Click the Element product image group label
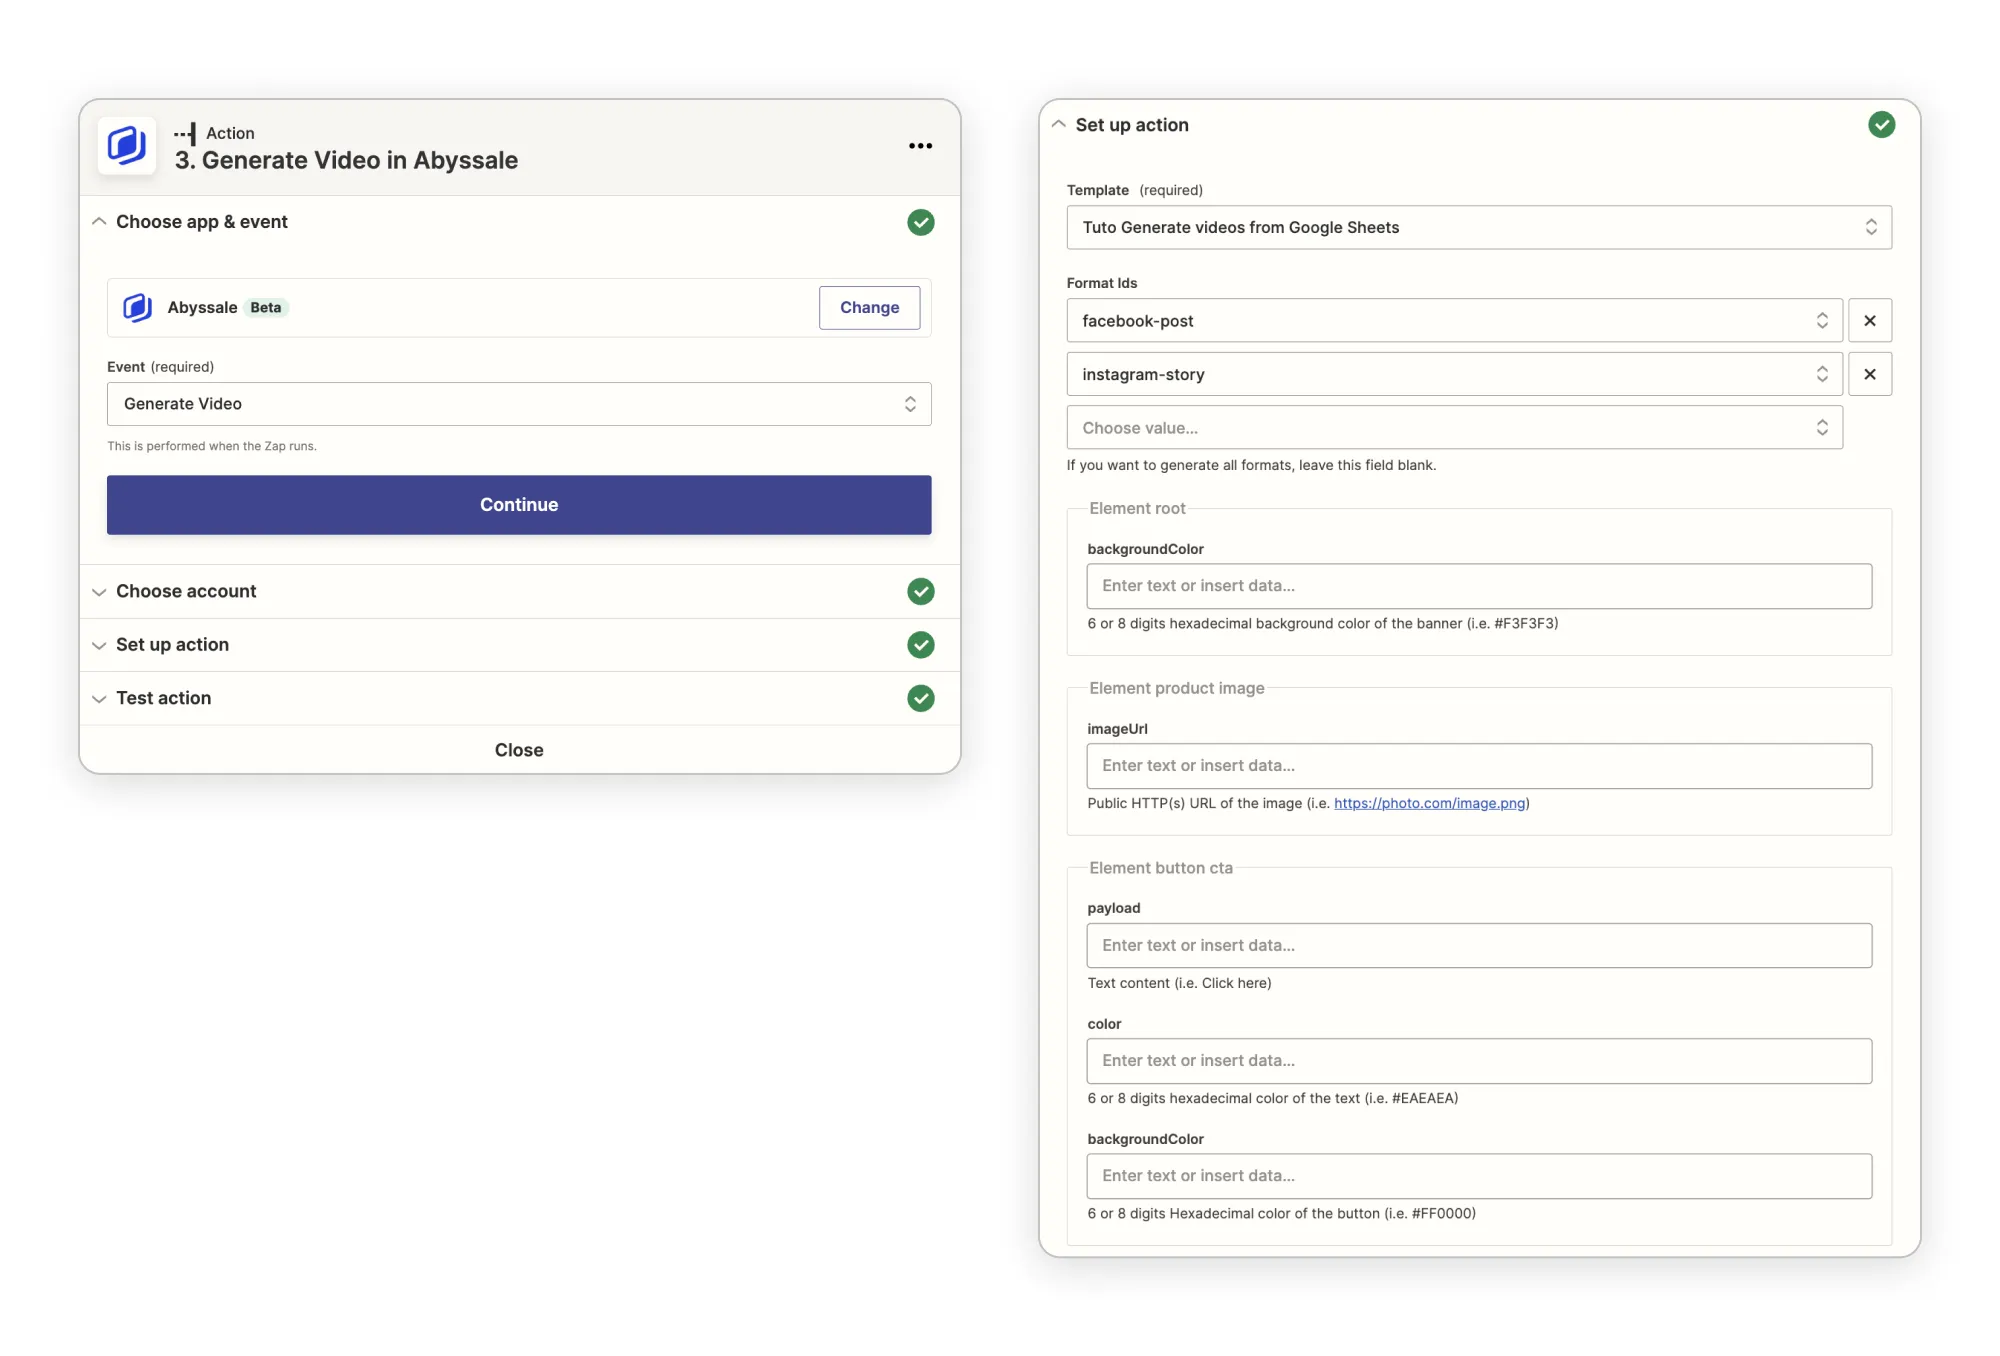This screenshot has width=2000, height=1356. [x=1177, y=688]
